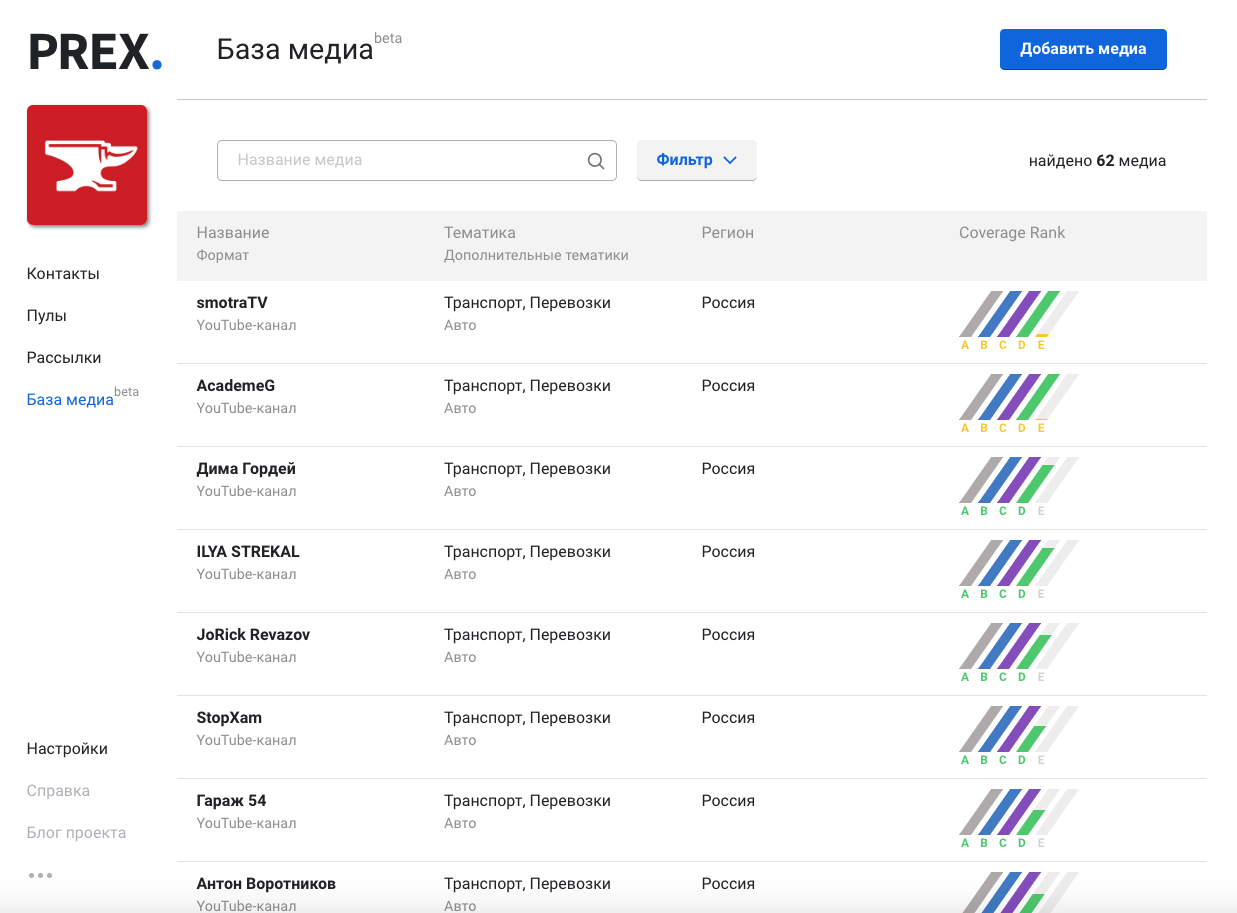Open Рассылки section
The width and height of the screenshot is (1237, 913).
[x=64, y=358]
